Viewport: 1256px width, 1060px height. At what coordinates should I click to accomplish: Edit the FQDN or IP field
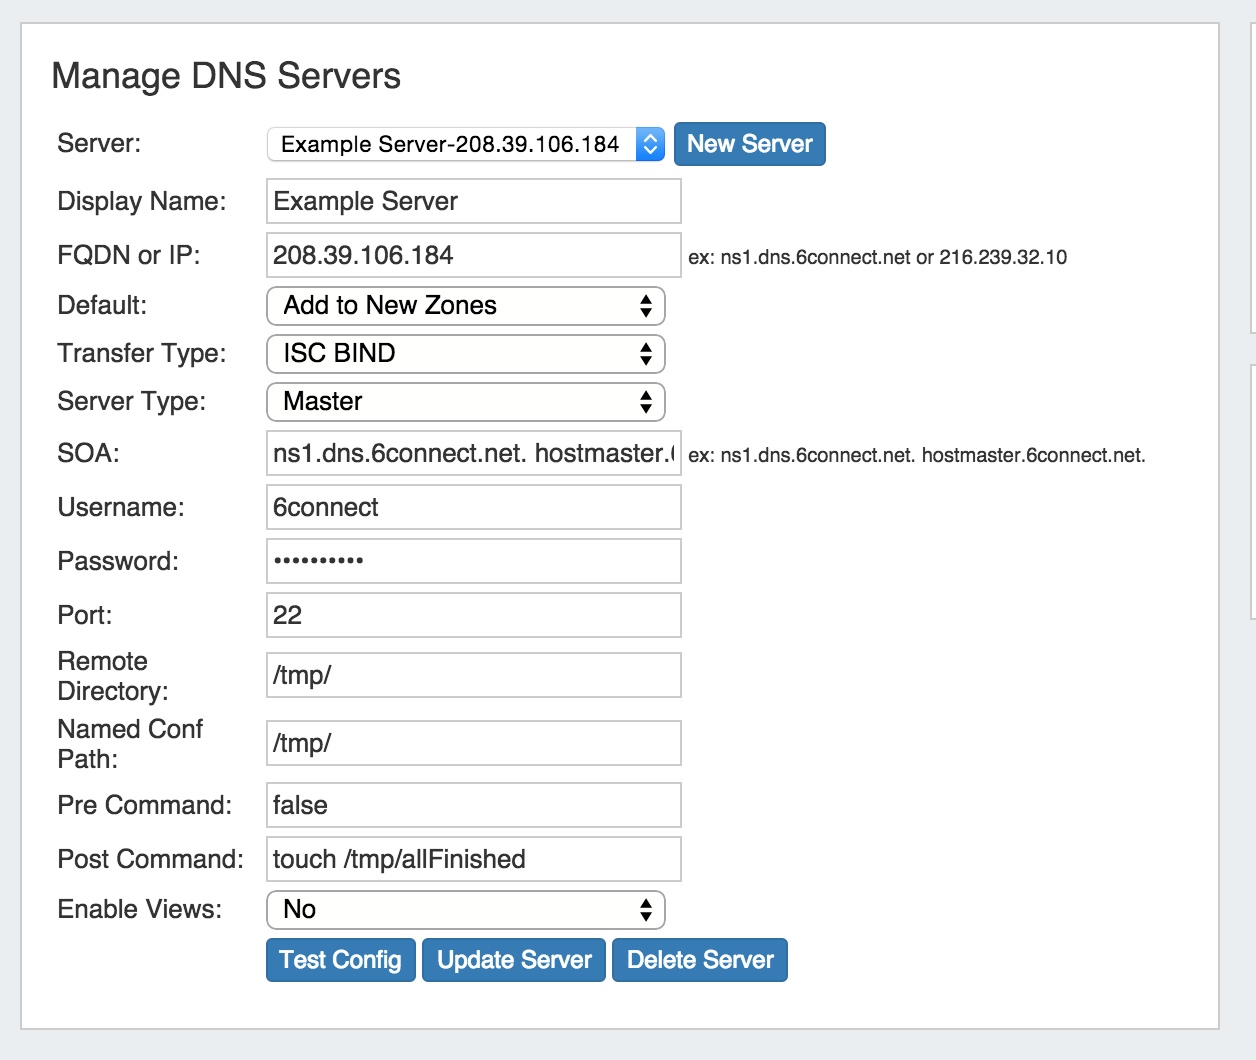[473, 255]
